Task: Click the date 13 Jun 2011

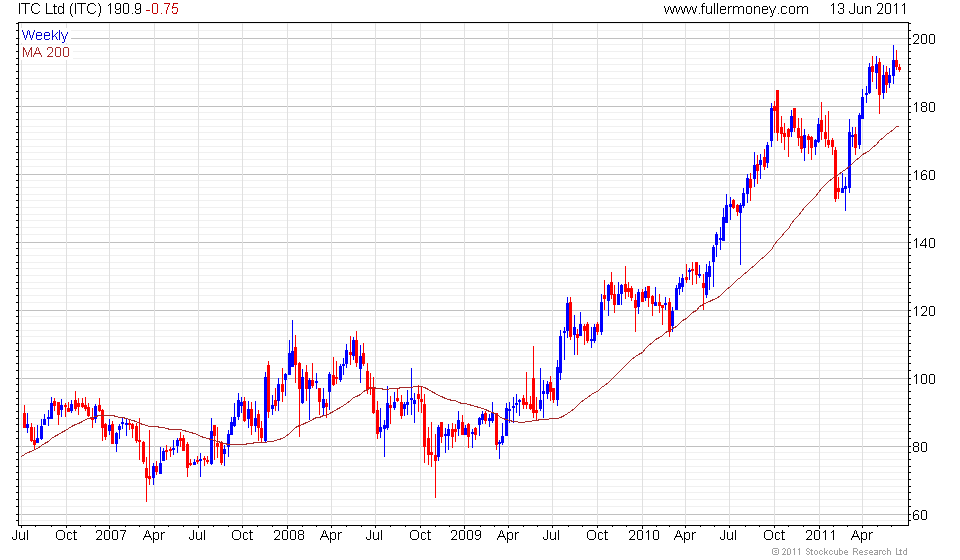Action: (x=868, y=9)
